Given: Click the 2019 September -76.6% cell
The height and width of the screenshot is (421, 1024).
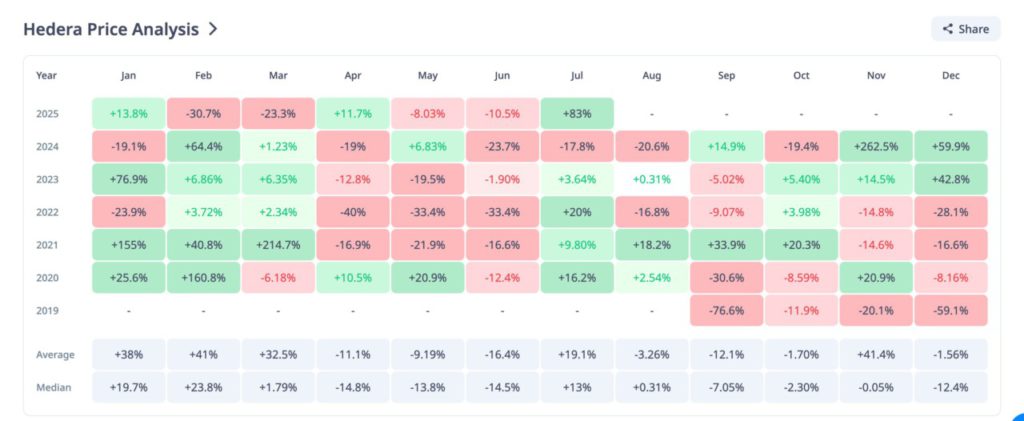Looking at the screenshot, I should click(x=727, y=310).
